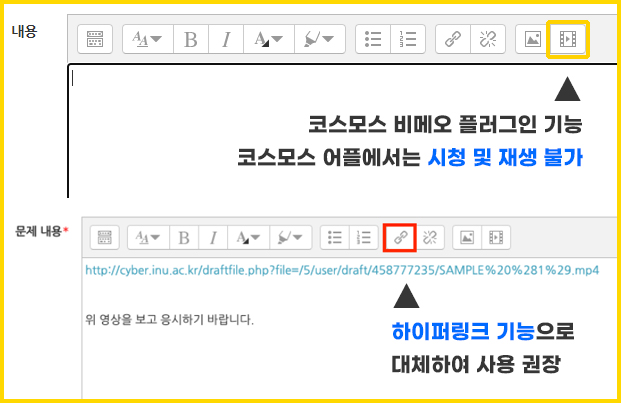Screen dimensions: 621x403
Task: Apply italic in 내용 editor
Action: [226, 39]
